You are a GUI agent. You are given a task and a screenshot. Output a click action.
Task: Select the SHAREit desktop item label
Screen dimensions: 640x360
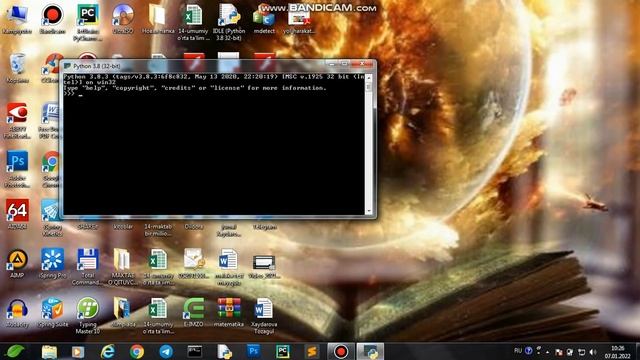pos(88,227)
